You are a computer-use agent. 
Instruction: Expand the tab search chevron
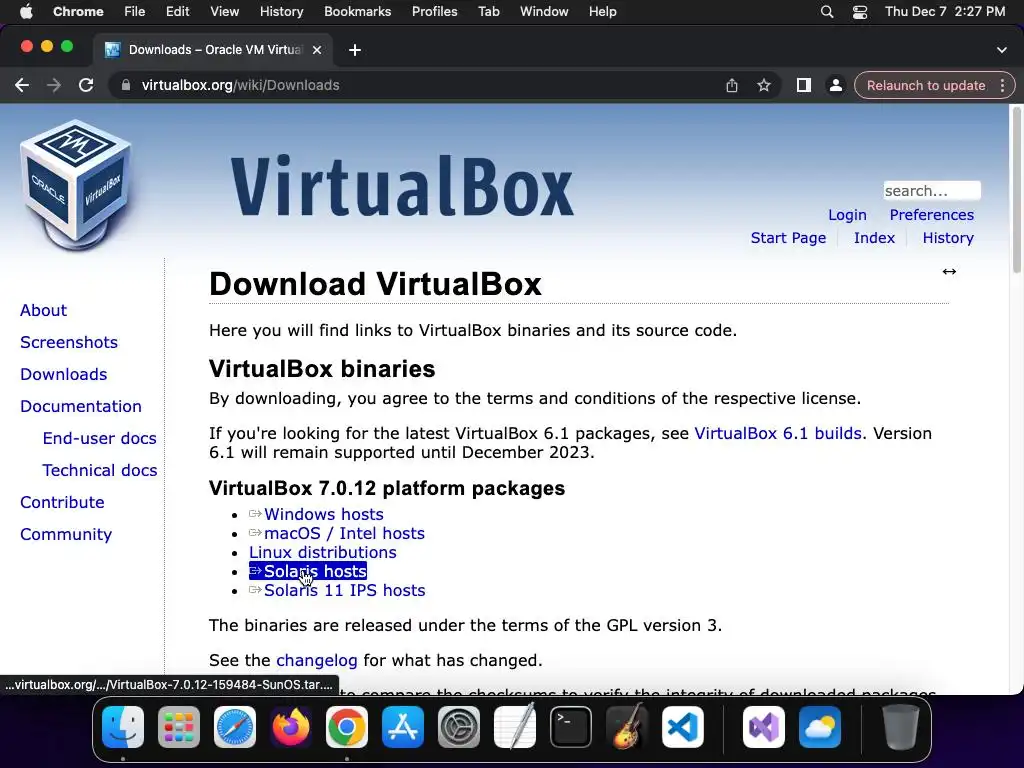click(1002, 50)
